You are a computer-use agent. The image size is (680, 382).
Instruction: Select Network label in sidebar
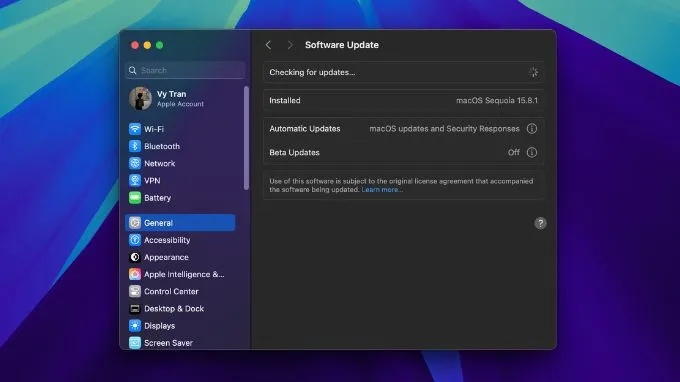160,163
